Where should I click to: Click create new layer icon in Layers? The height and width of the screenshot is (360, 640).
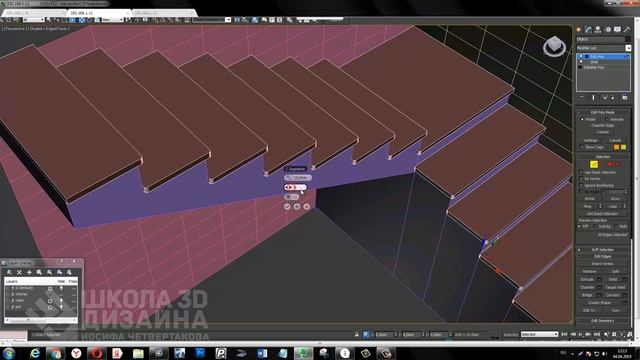click(9, 272)
